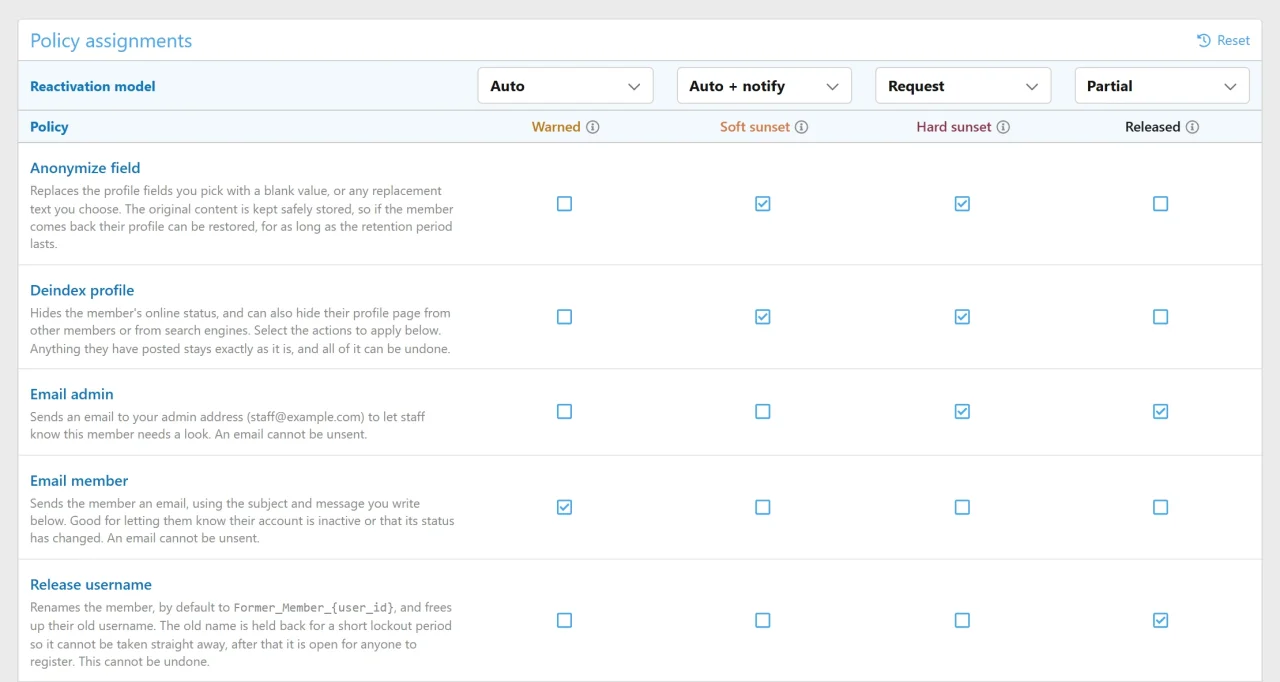Tick Email member for Hard sunset

click(x=962, y=508)
